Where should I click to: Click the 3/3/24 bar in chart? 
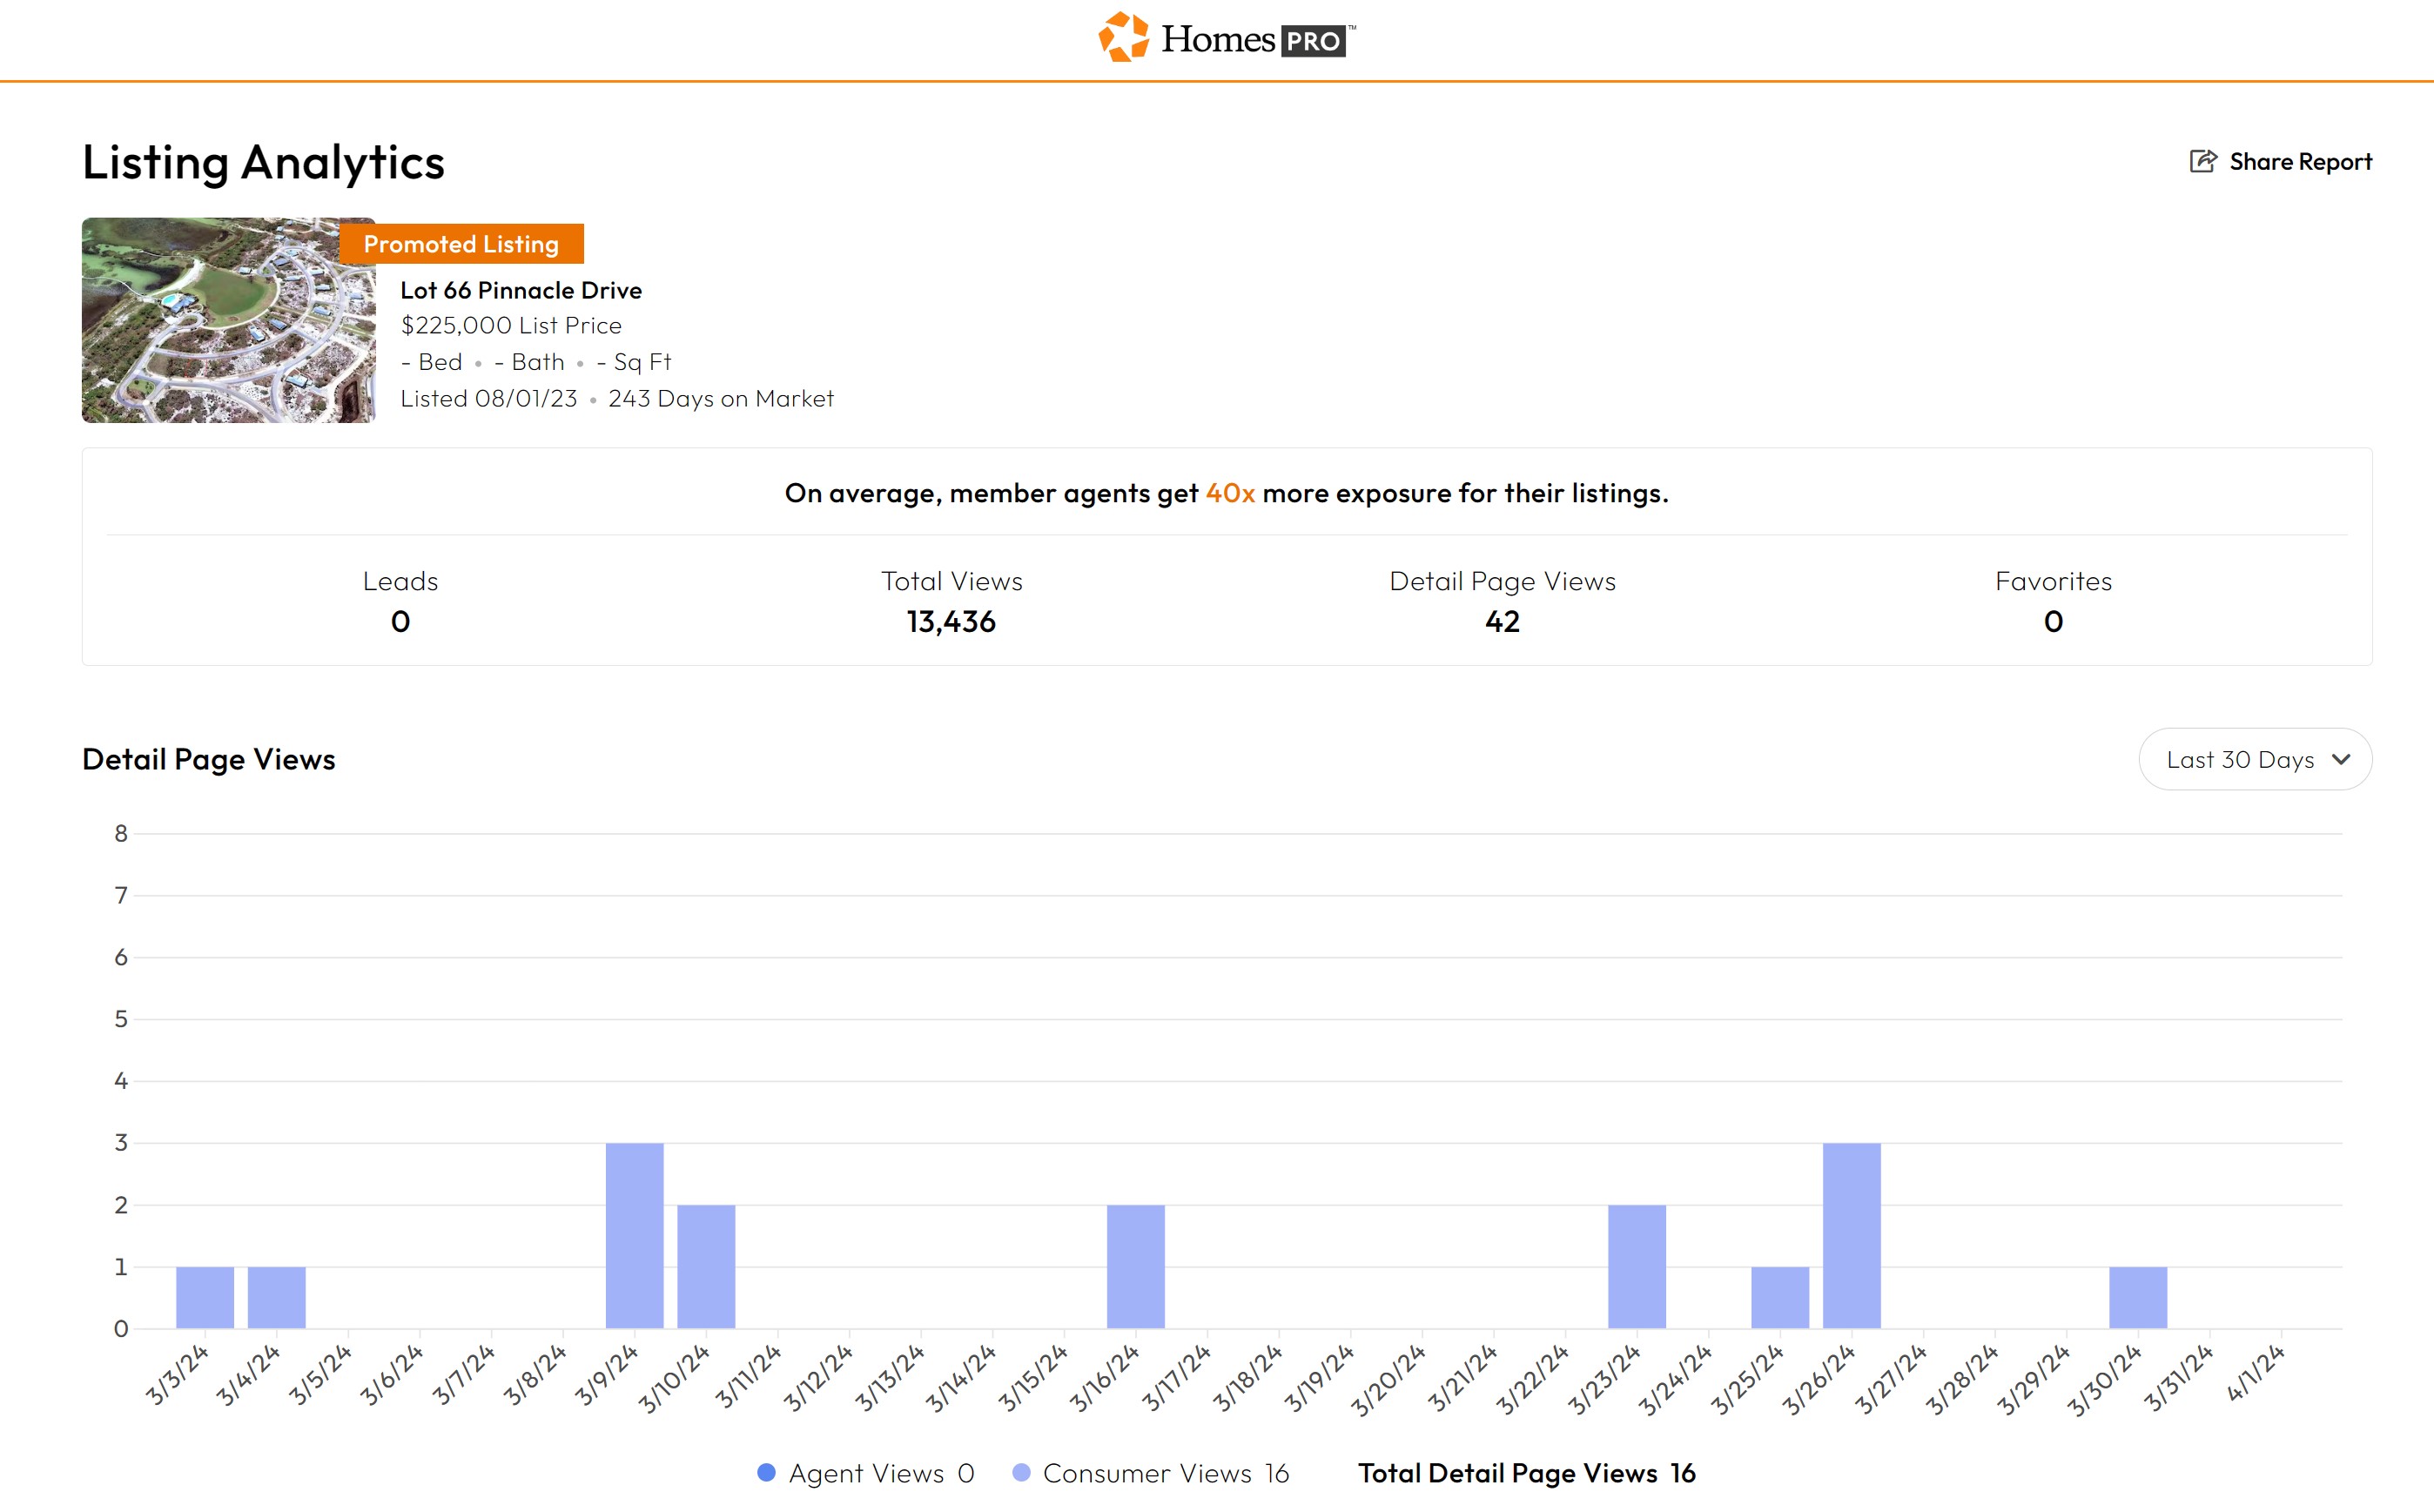205,1297
